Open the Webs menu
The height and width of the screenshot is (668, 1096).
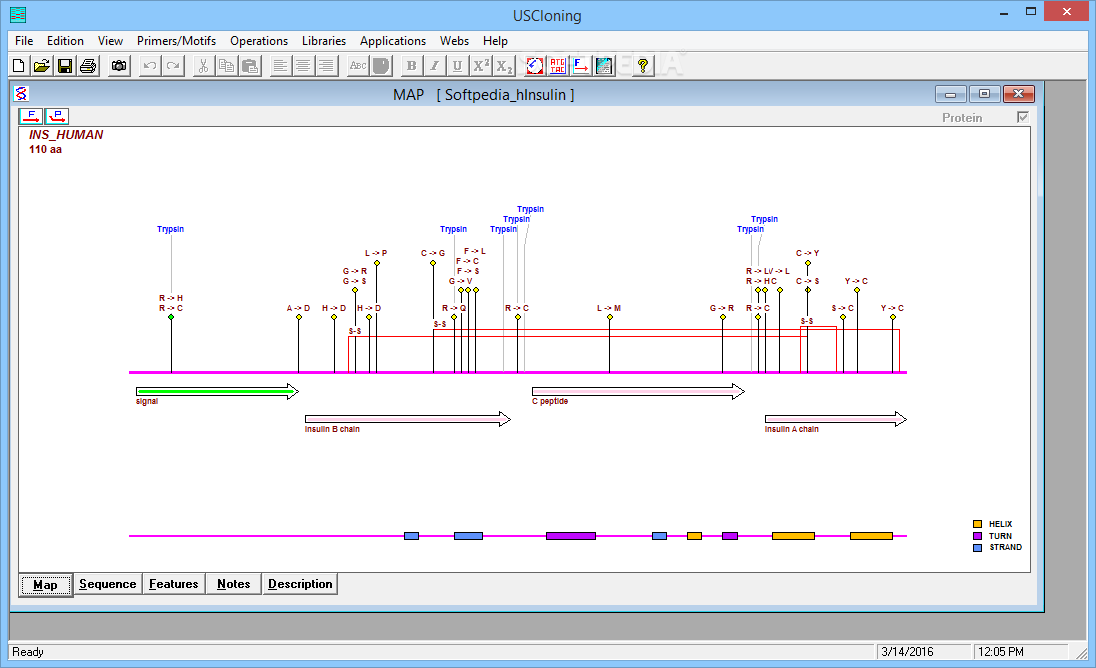point(454,41)
